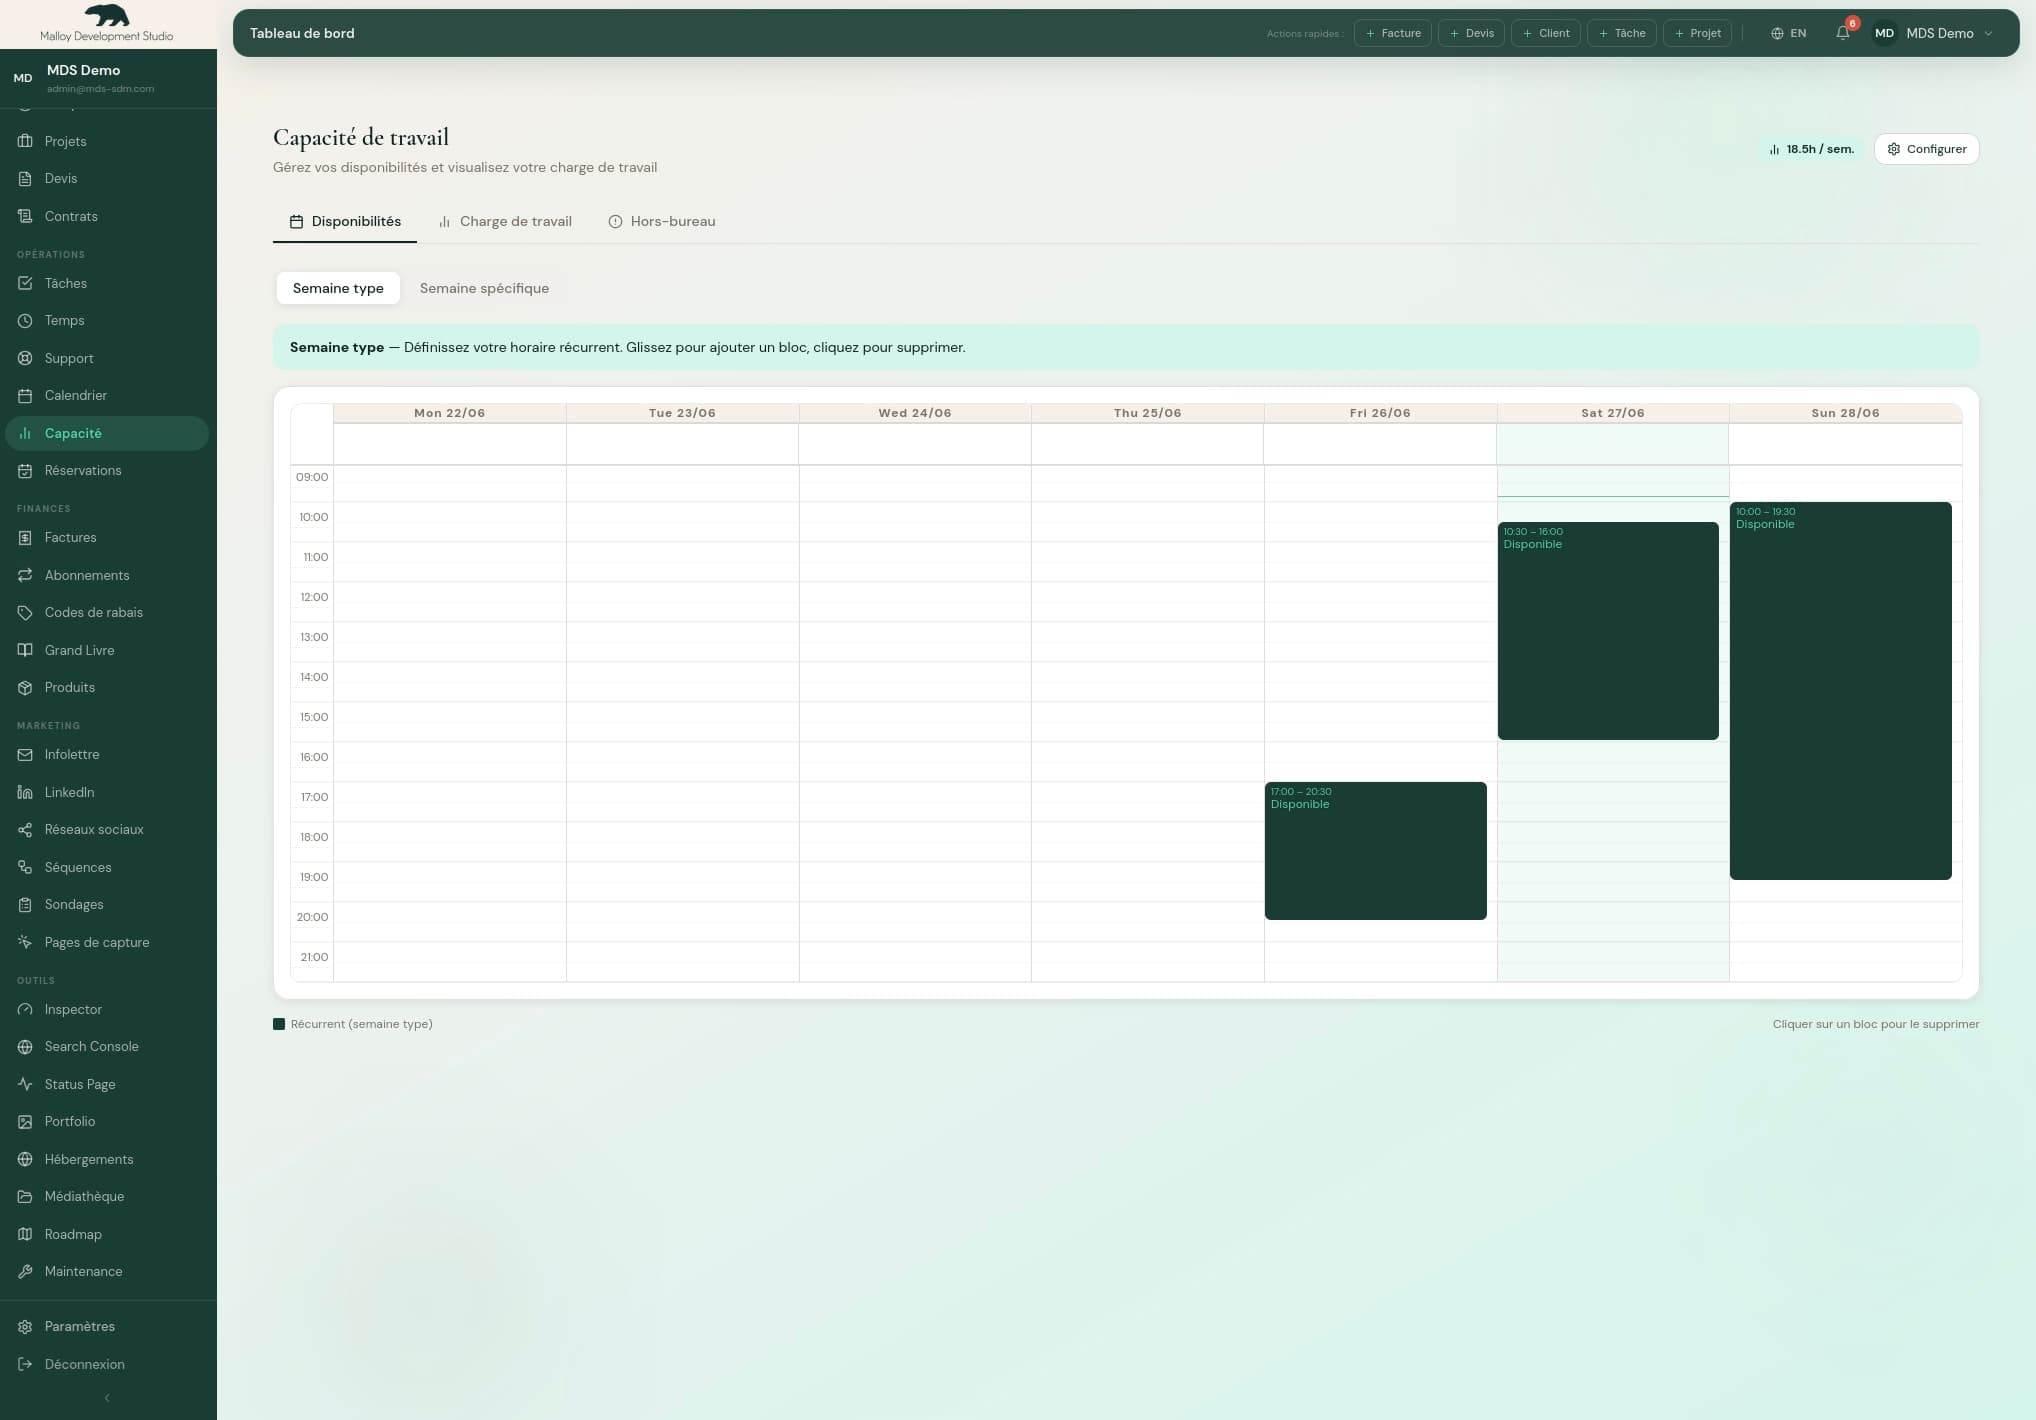The height and width of the screenshot is (1420, 2036).
Task: Click the Récurrent legend color square
Action: (x=279, y=1024)
